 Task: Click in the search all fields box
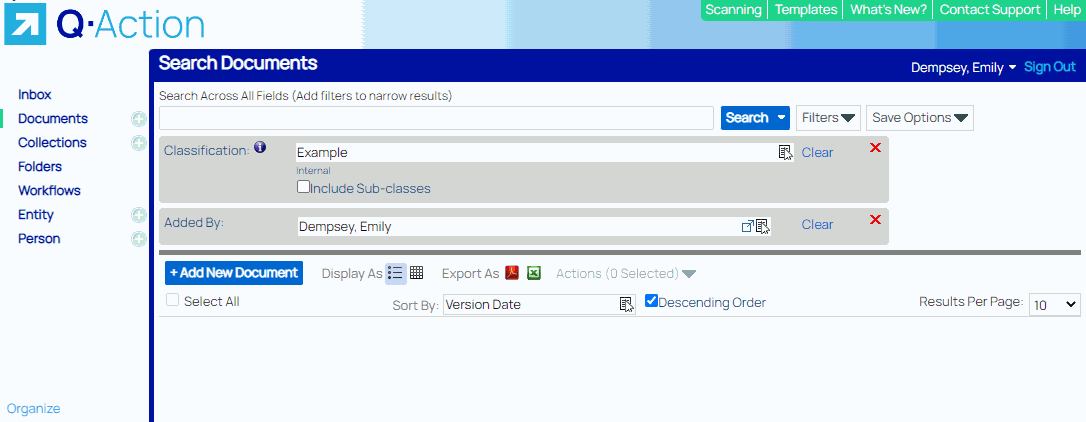pos(435,118)
